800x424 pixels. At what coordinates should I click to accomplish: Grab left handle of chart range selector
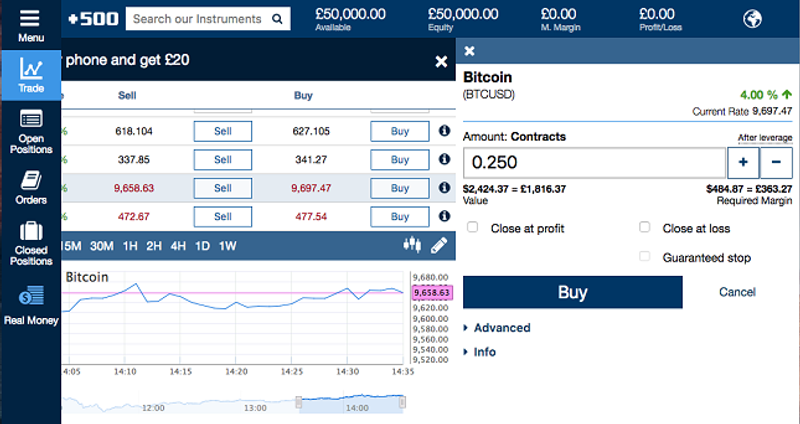[298, 403]
